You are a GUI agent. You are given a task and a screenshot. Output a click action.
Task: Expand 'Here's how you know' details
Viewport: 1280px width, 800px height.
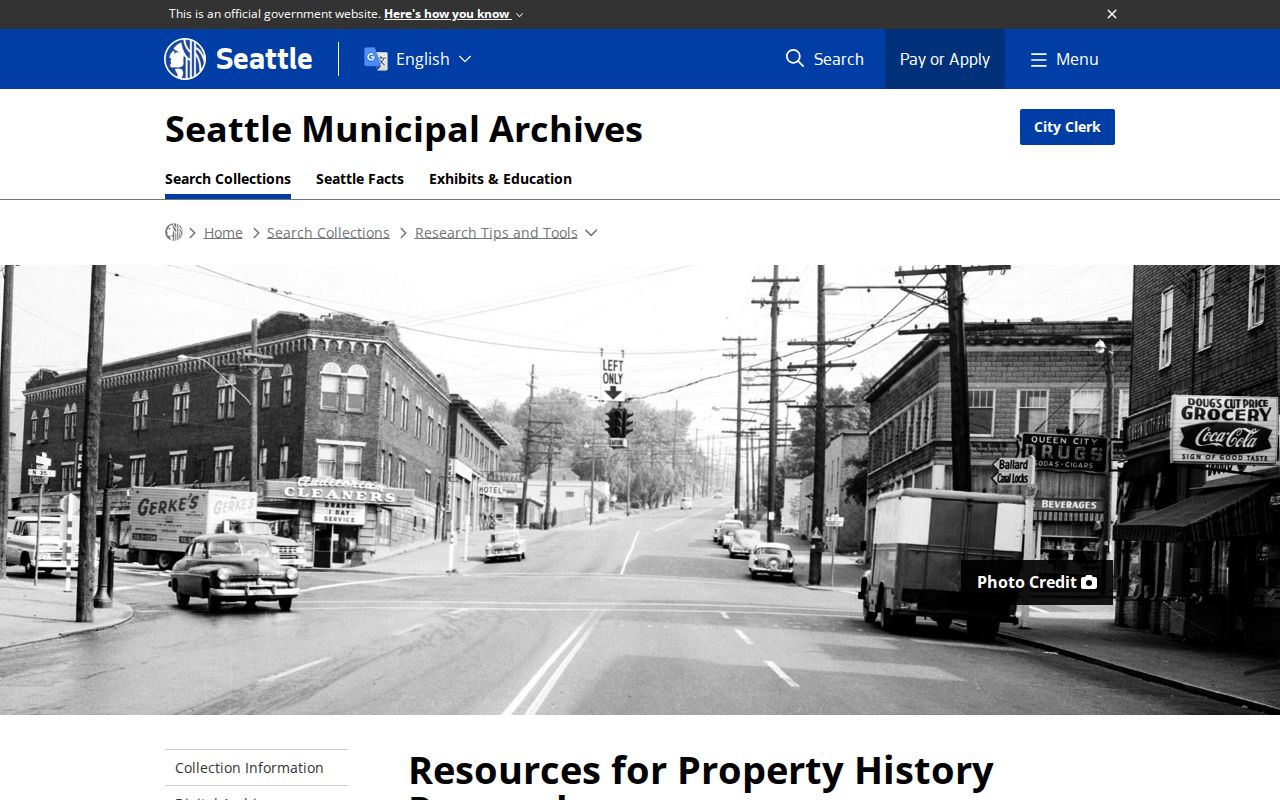[x=453, y=14]
